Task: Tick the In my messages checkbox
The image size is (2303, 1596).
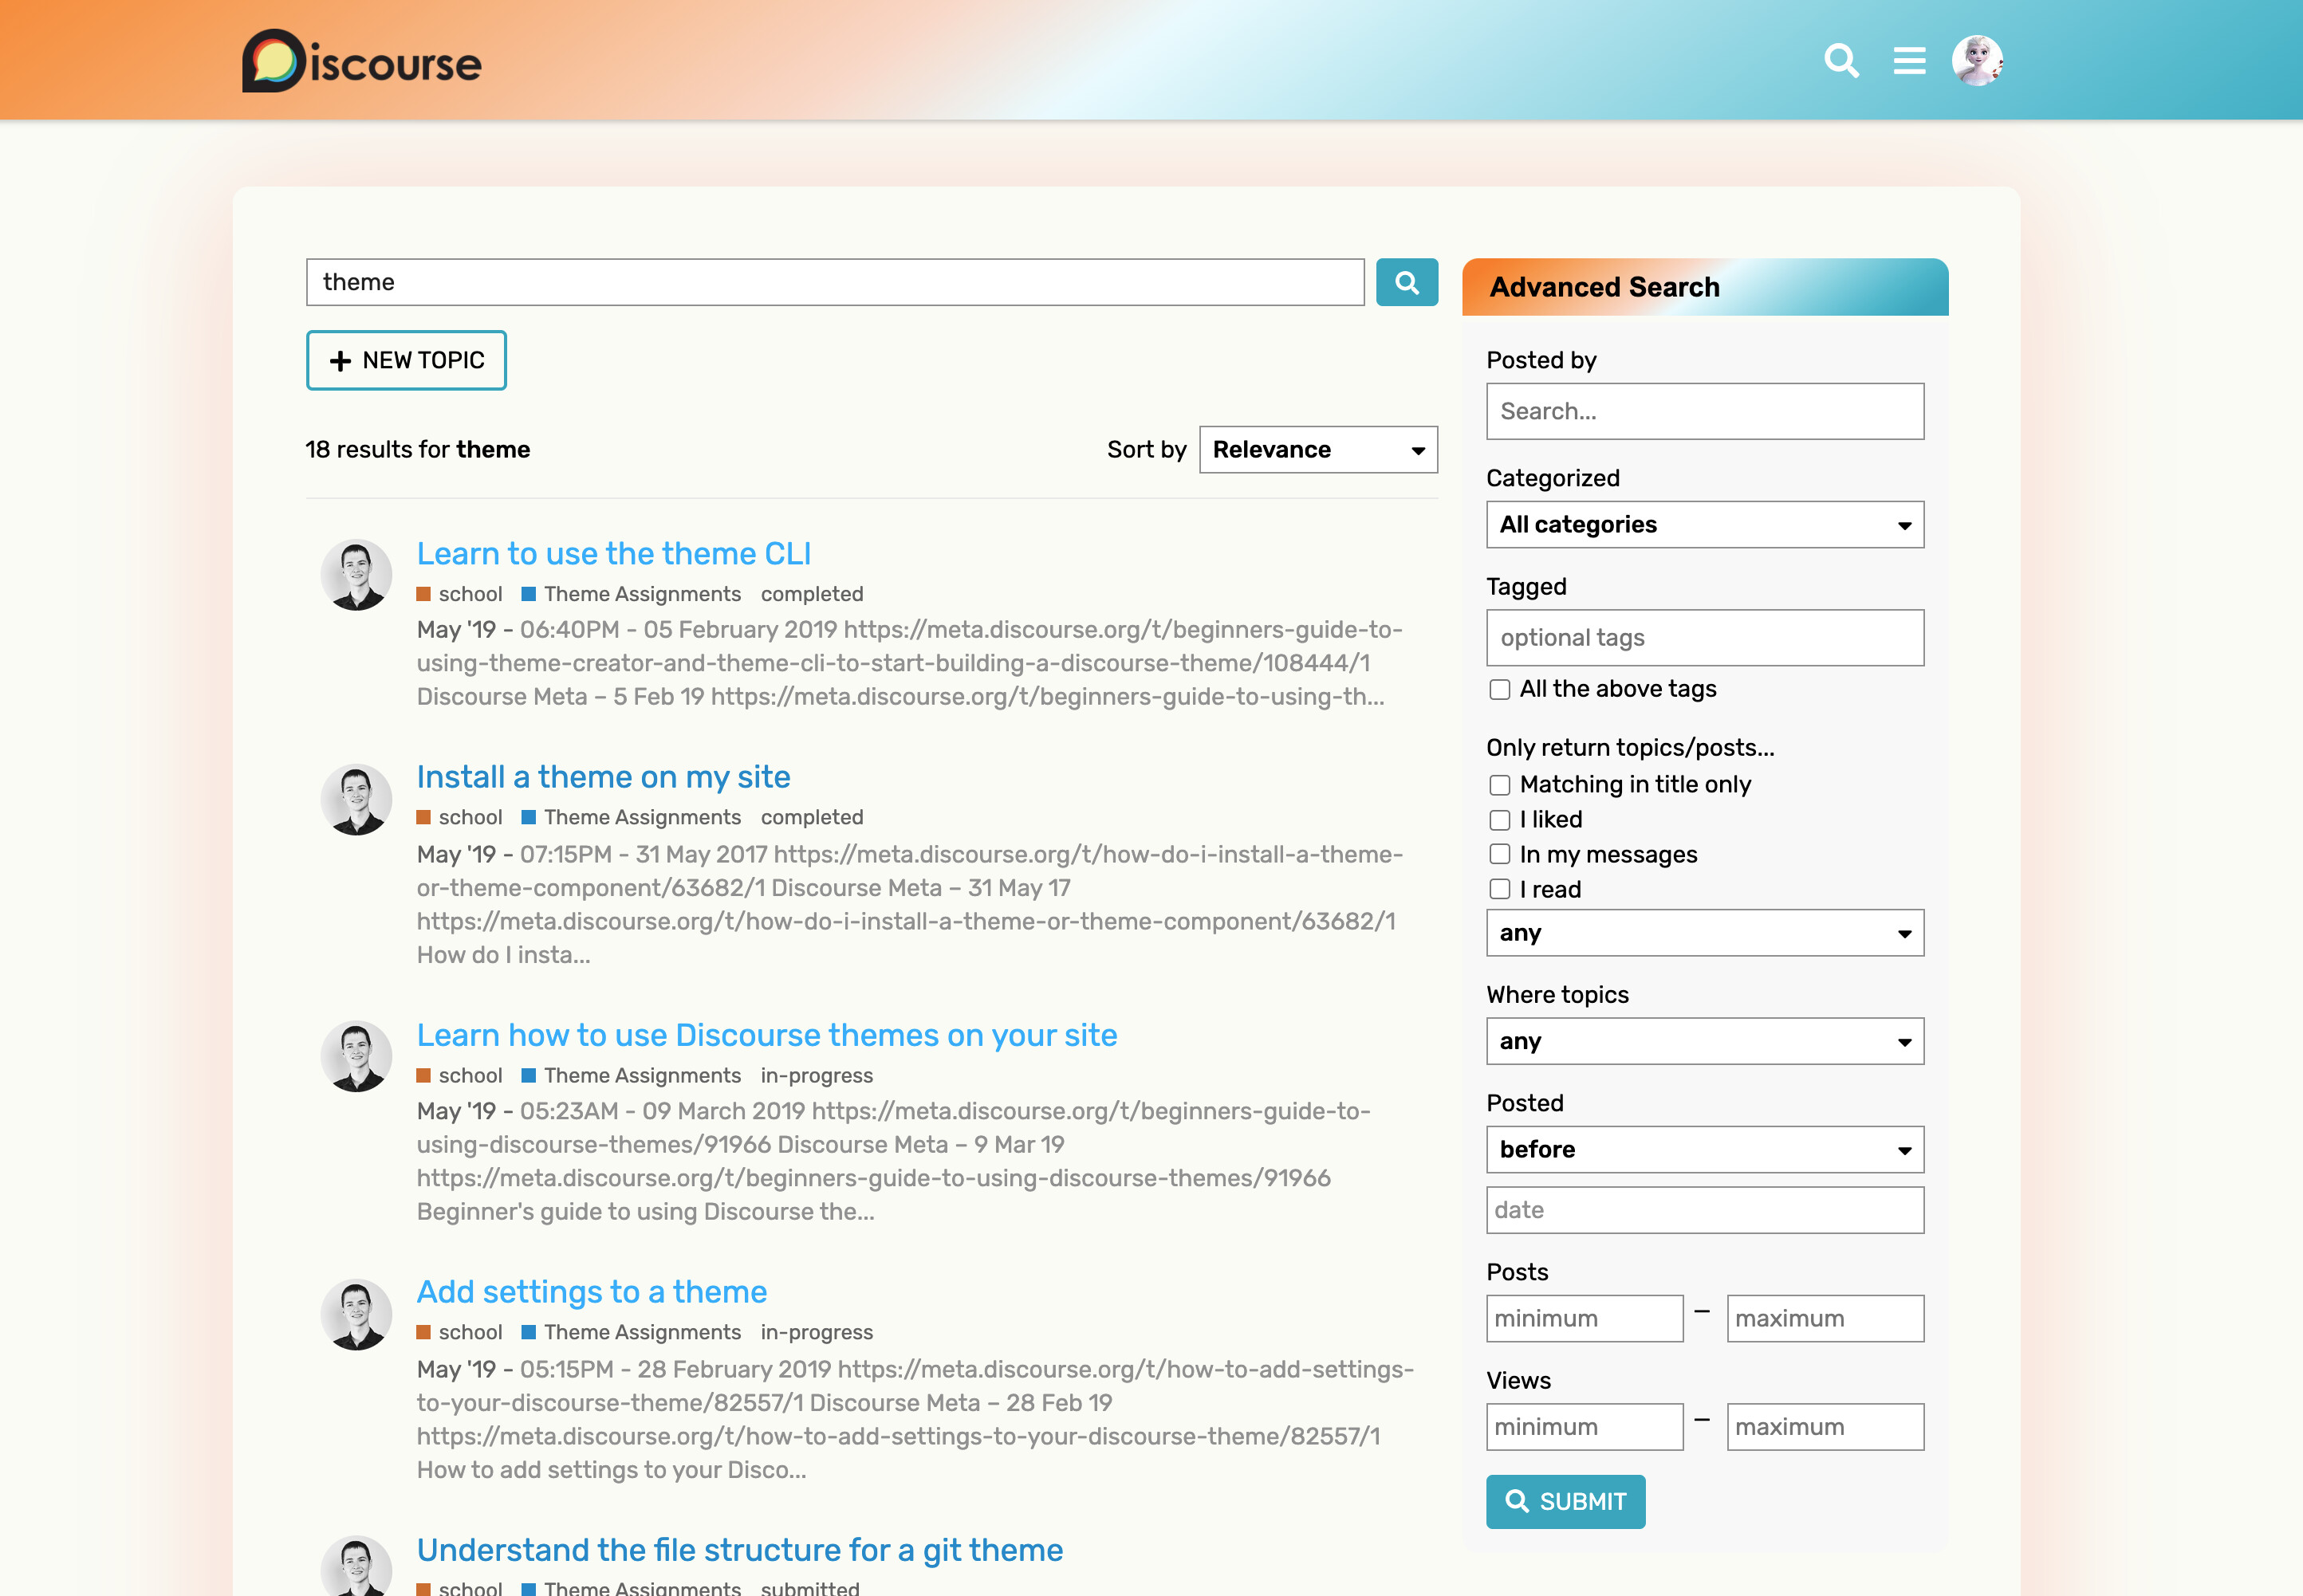Action: pyautogui.click(x=1499, y=854)
